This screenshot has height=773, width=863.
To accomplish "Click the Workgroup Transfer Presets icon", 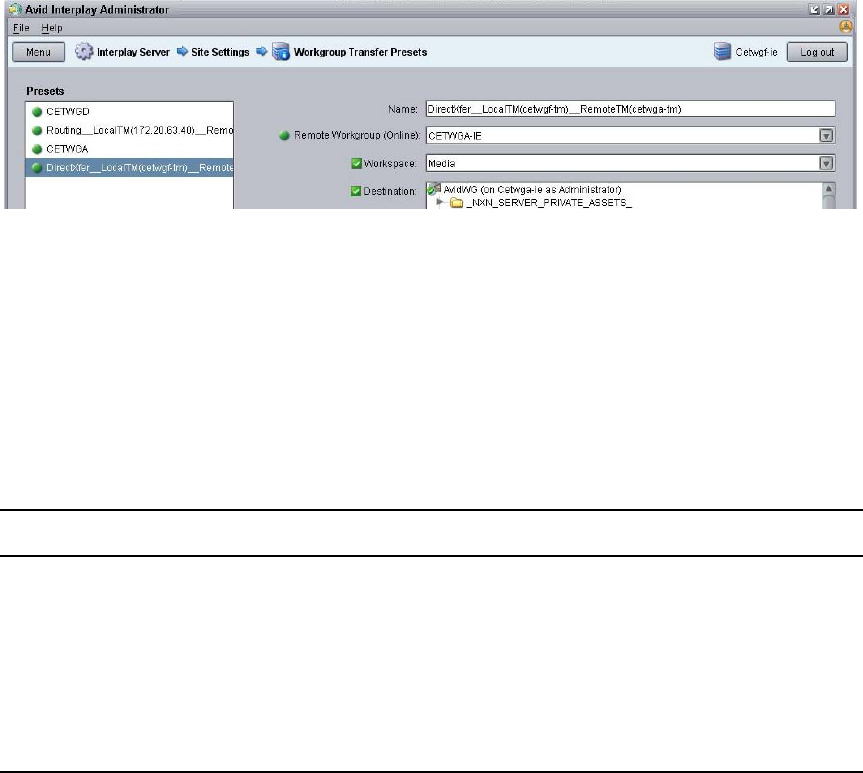I will (x=281, y=52).
